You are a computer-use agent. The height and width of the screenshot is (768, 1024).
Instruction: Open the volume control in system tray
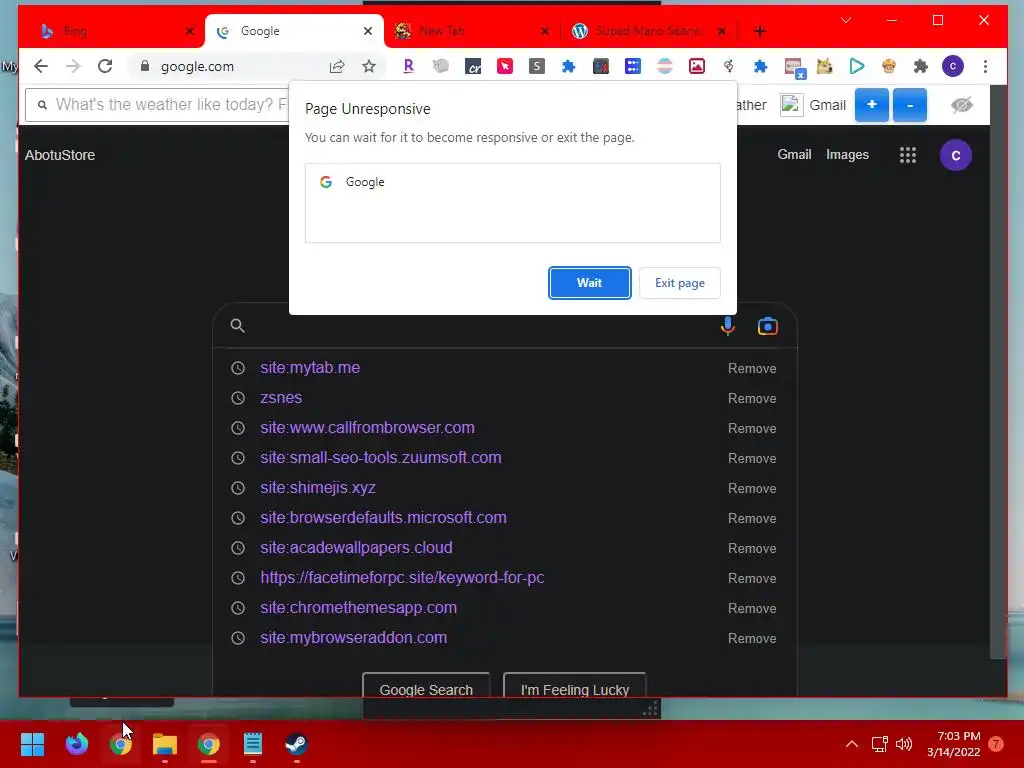pyautogui.click(x=904, y=744)
